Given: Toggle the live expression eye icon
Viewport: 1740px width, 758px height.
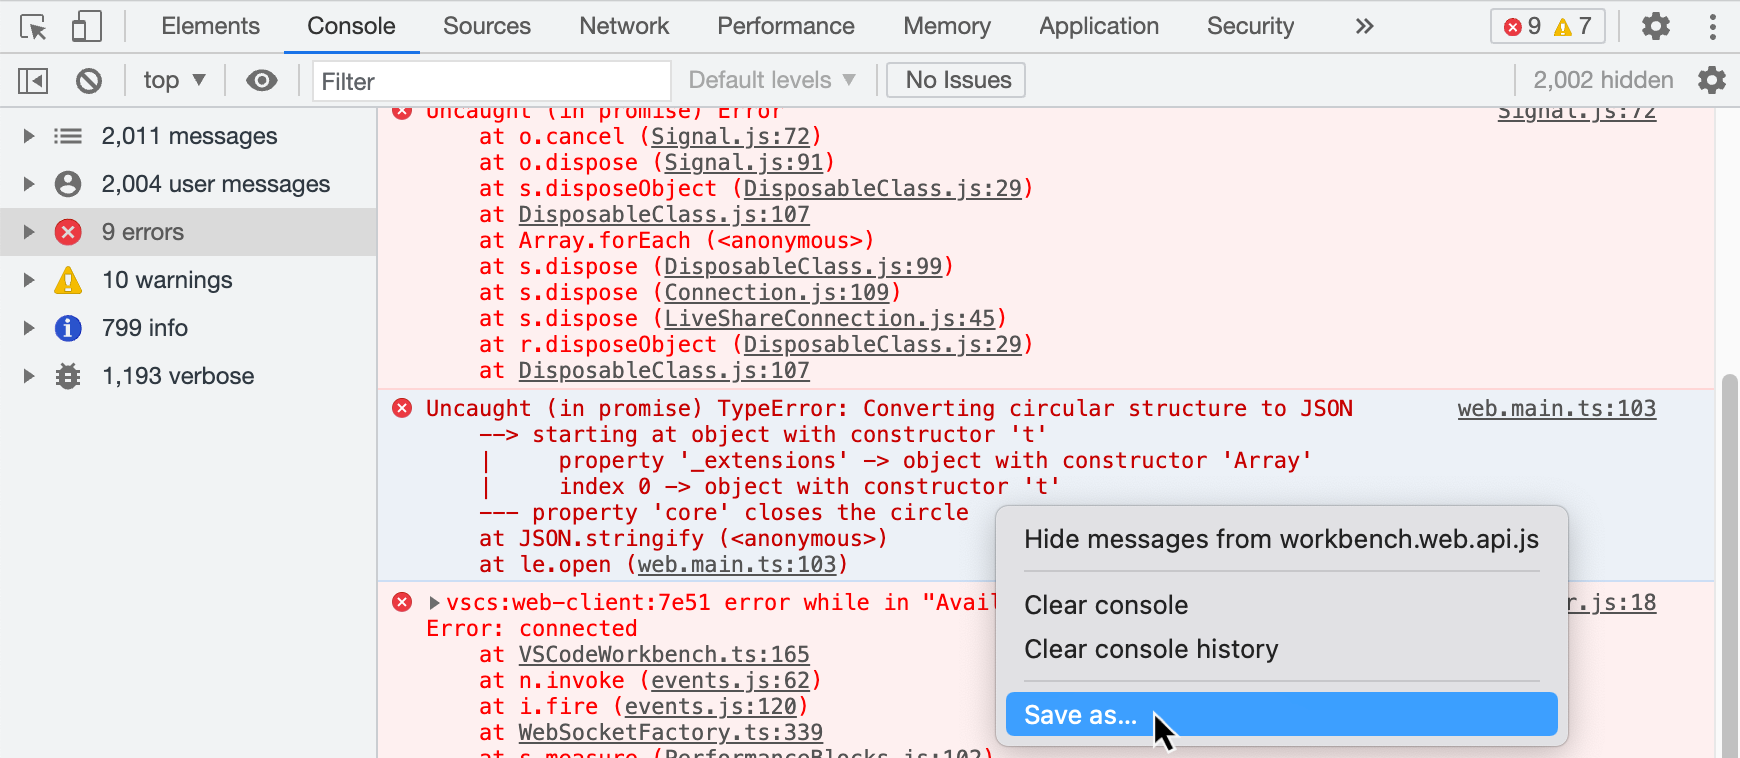Looking at the screenshot, I should click(262, 80).
